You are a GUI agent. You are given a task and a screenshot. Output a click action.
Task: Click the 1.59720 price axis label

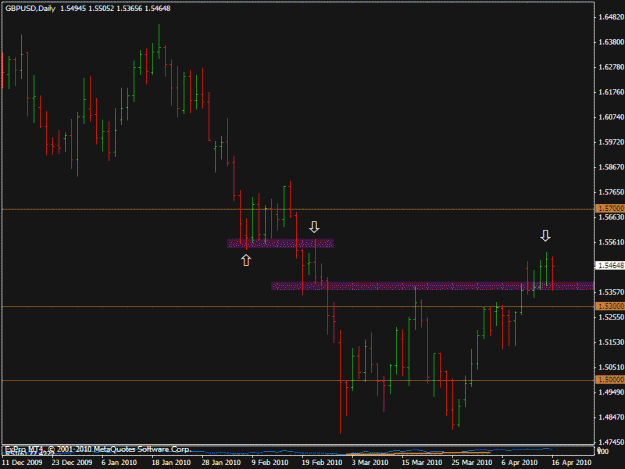click(611, 142)
